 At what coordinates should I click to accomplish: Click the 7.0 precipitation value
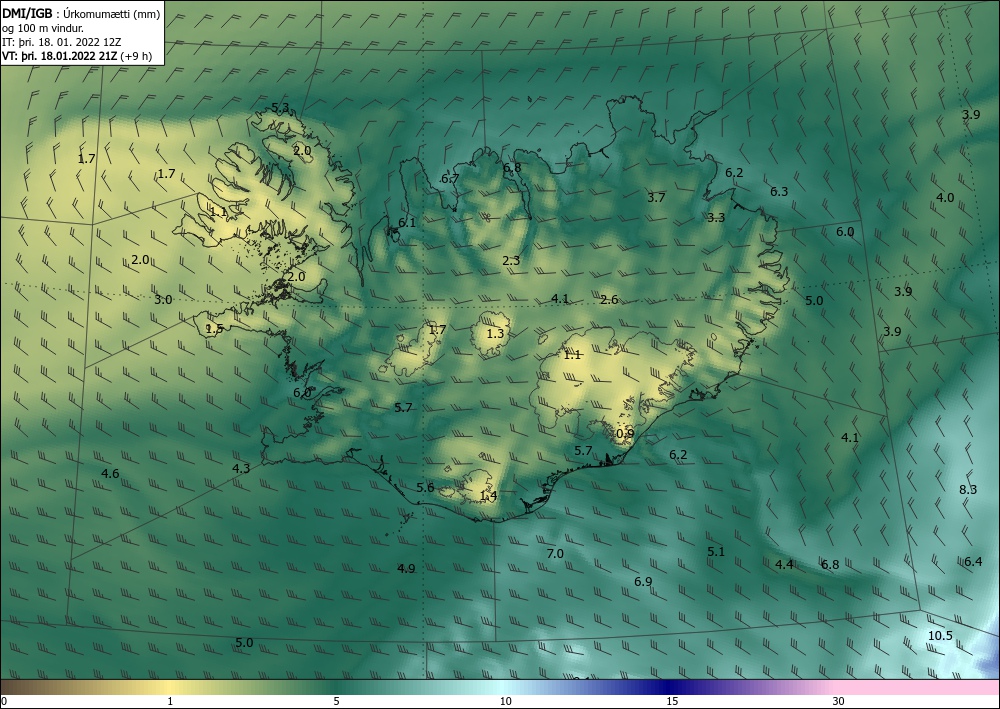555,553
